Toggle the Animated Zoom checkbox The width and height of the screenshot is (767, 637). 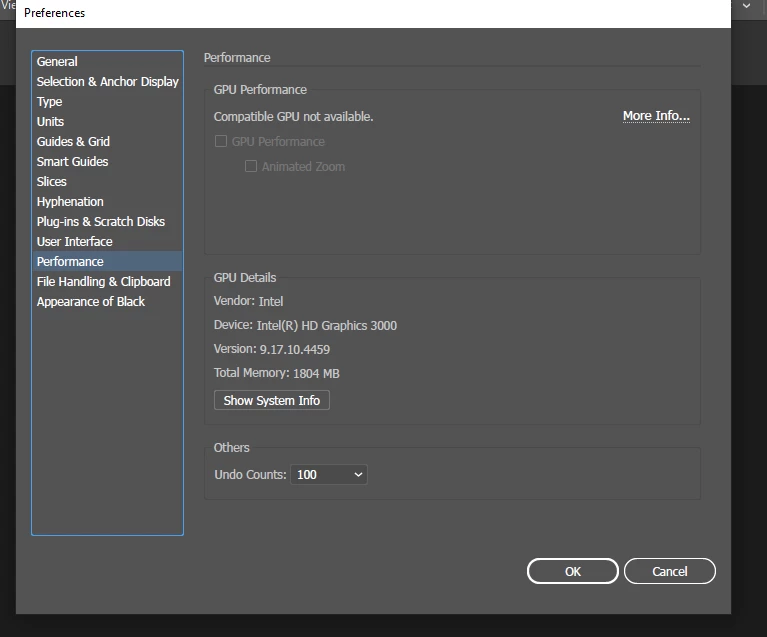point(251,166)
